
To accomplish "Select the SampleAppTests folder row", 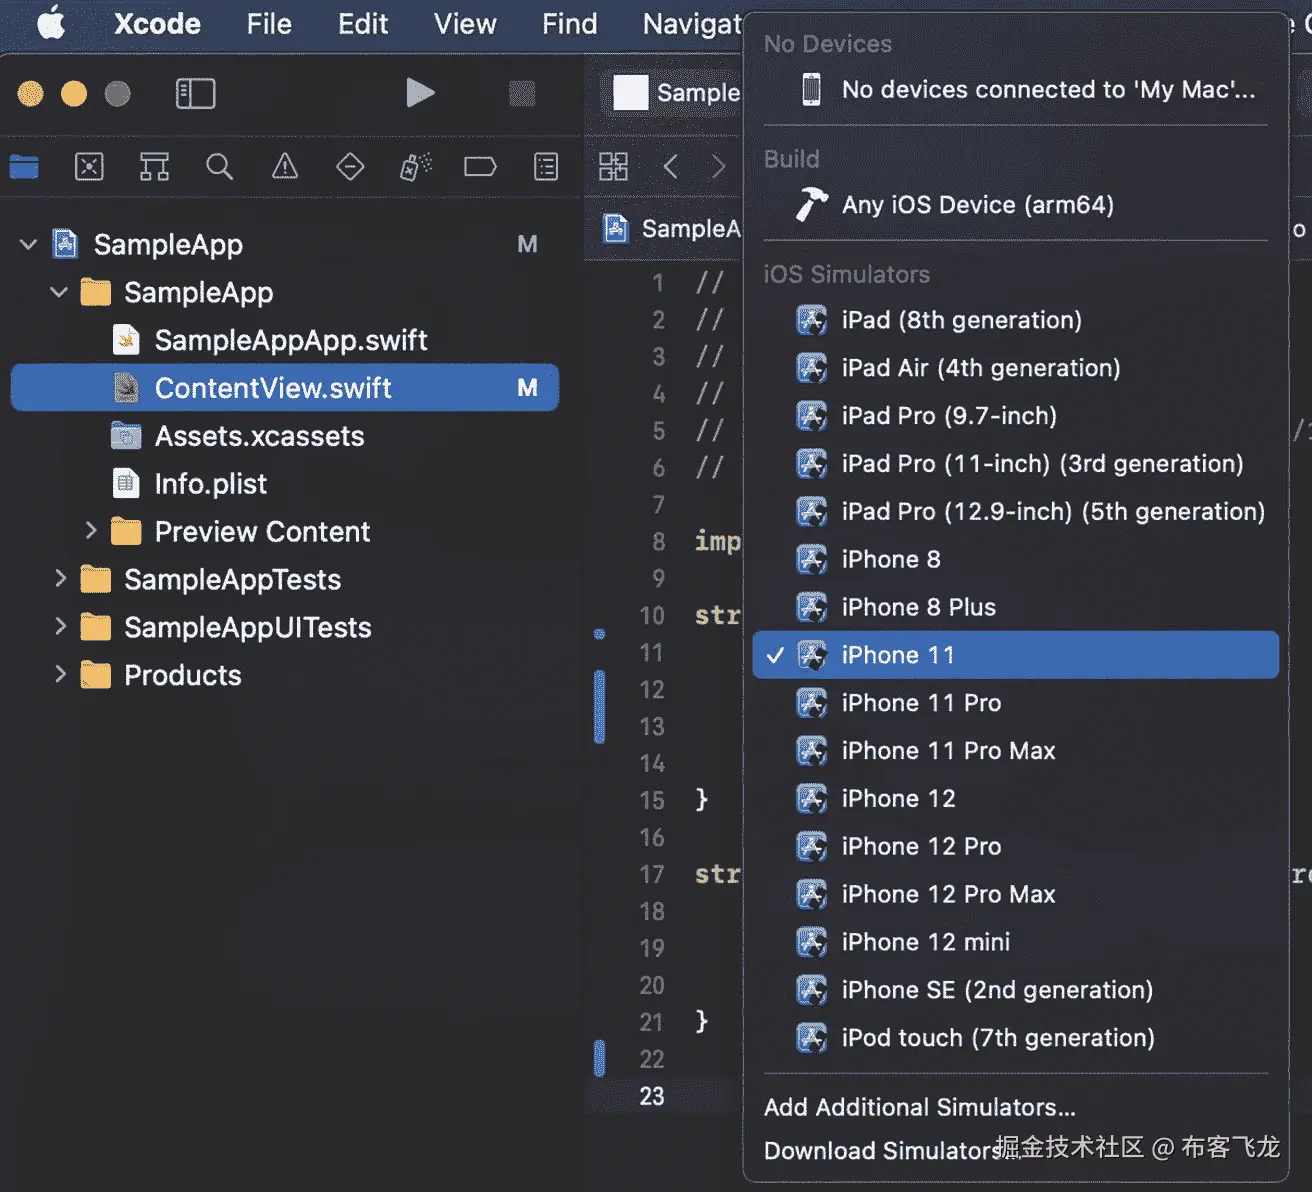I will point(285,579).
